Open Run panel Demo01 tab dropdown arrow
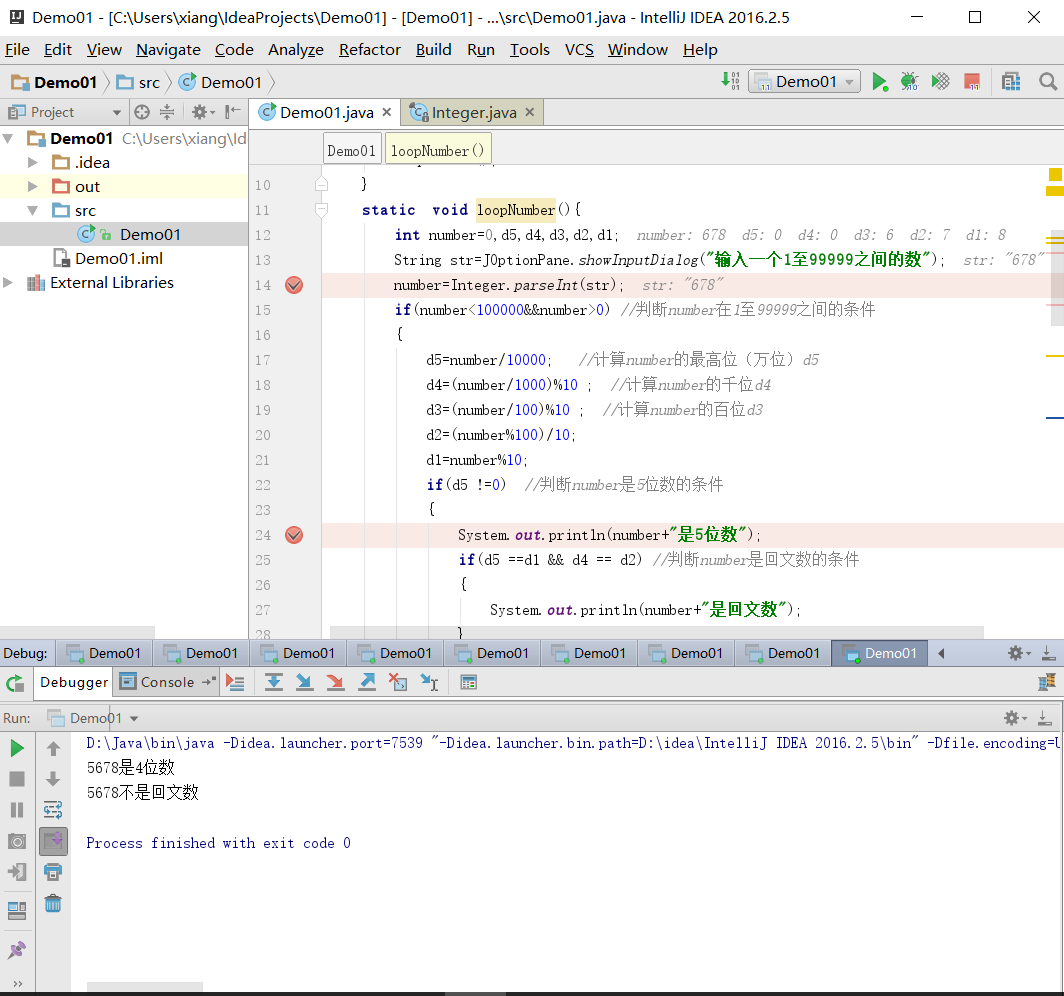The width and height of the screenshot is (1064, 996). [134, 718]
